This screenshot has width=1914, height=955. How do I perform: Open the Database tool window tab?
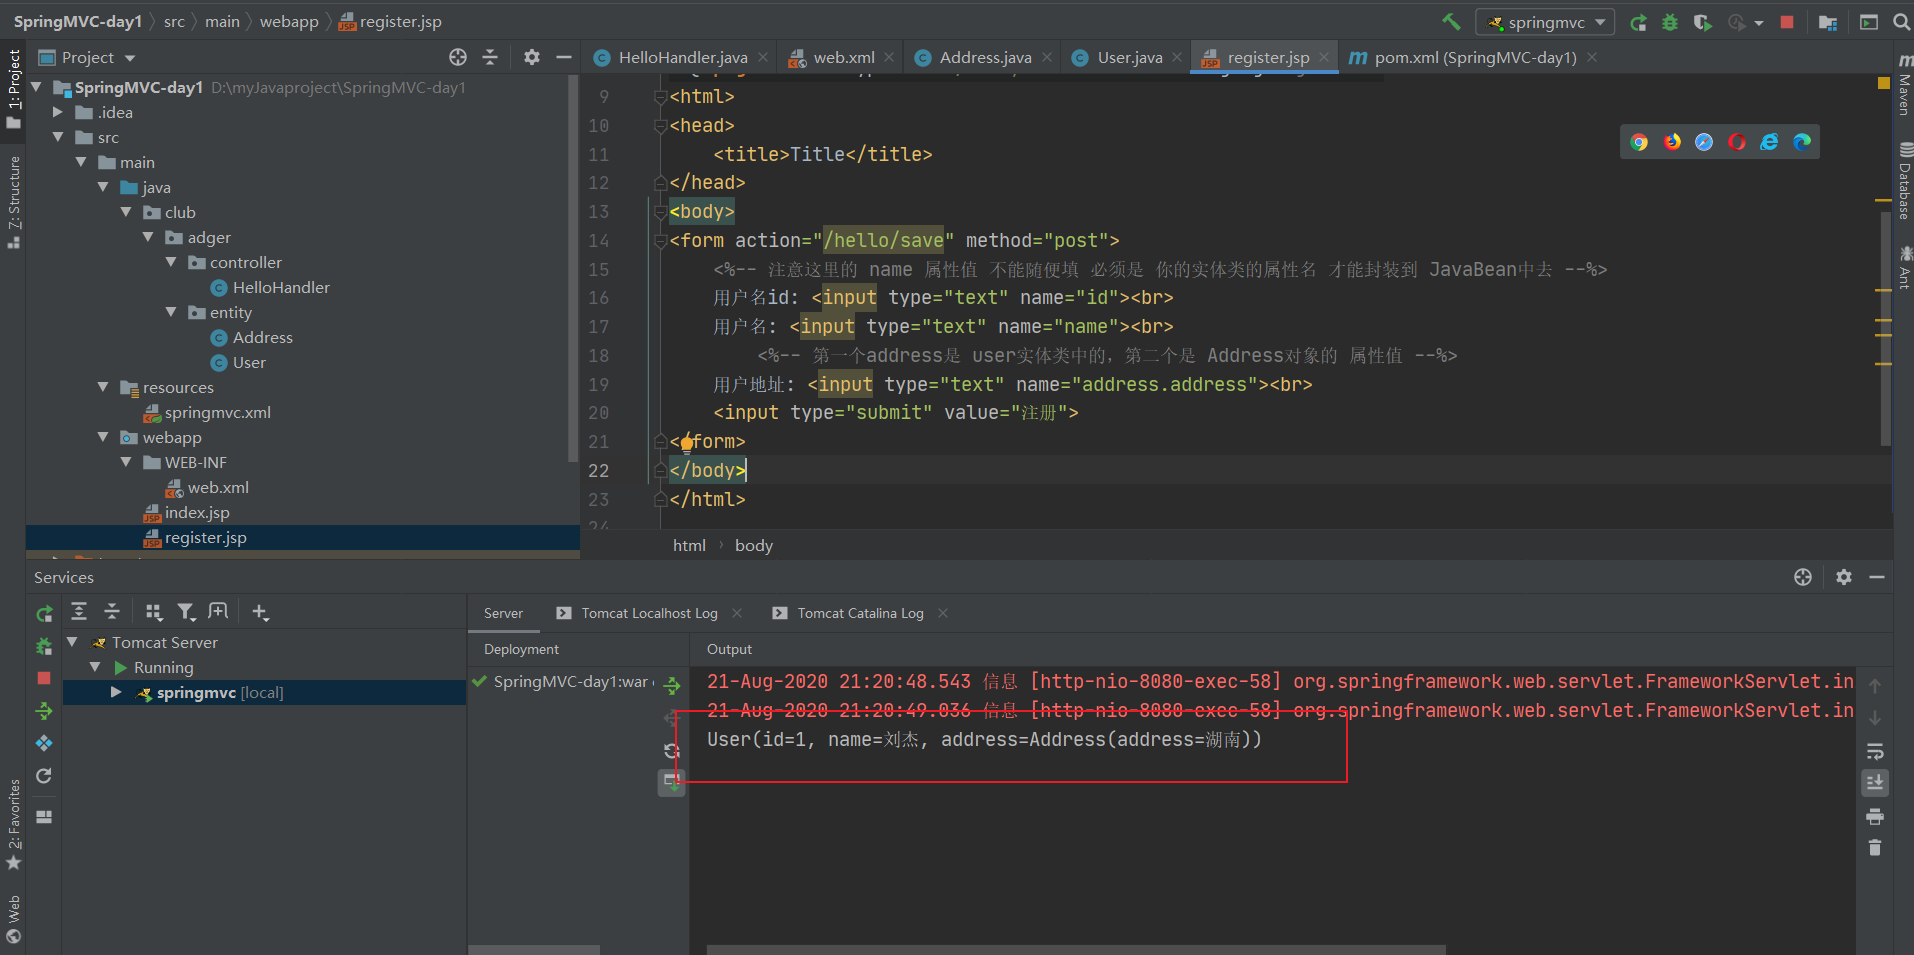[1904, 182]
